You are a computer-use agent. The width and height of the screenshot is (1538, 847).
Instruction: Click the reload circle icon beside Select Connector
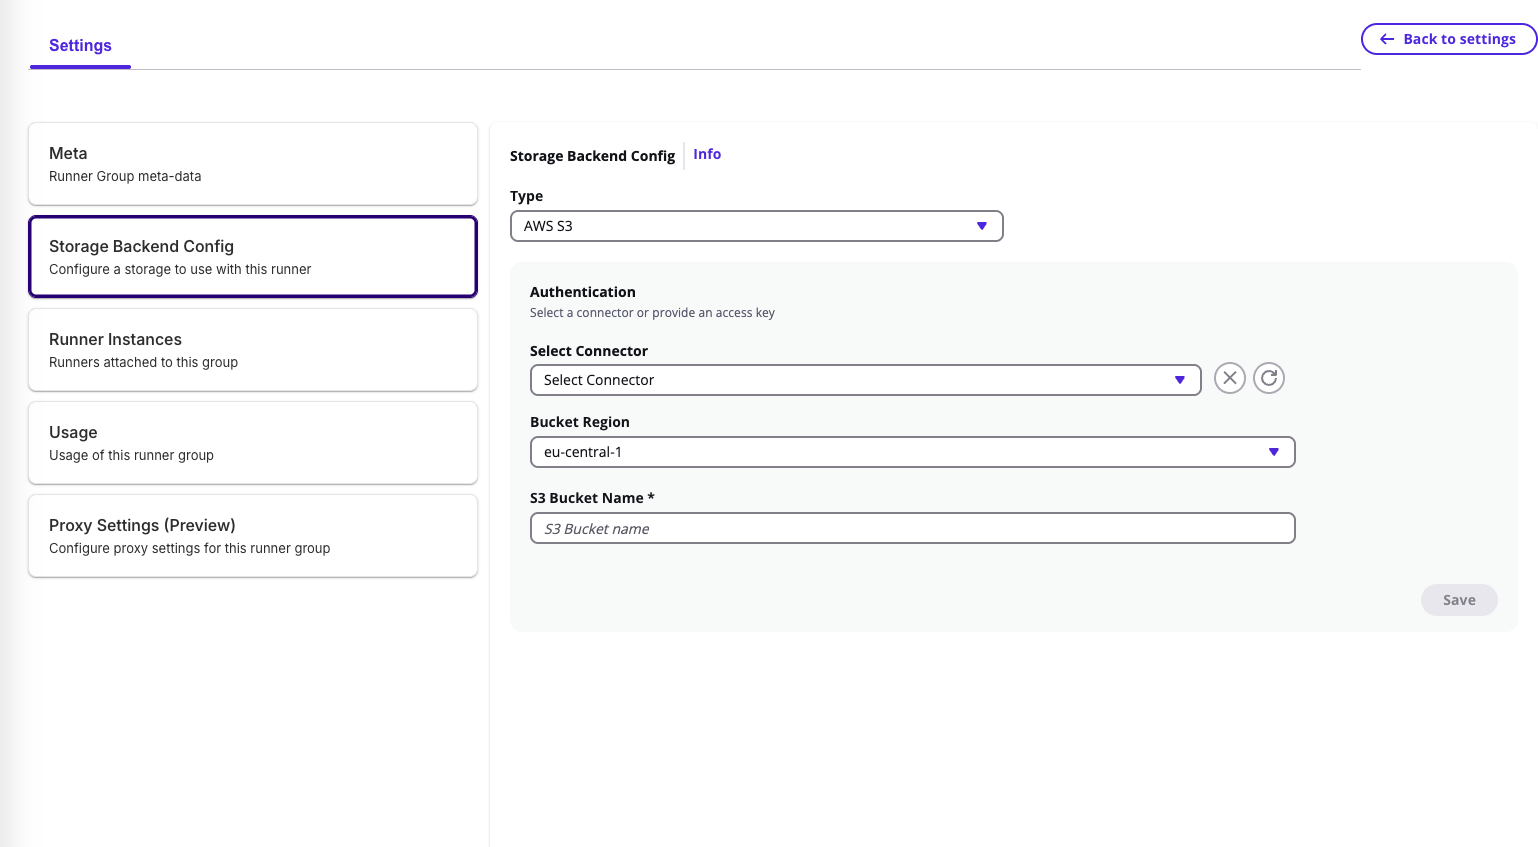1269,378
